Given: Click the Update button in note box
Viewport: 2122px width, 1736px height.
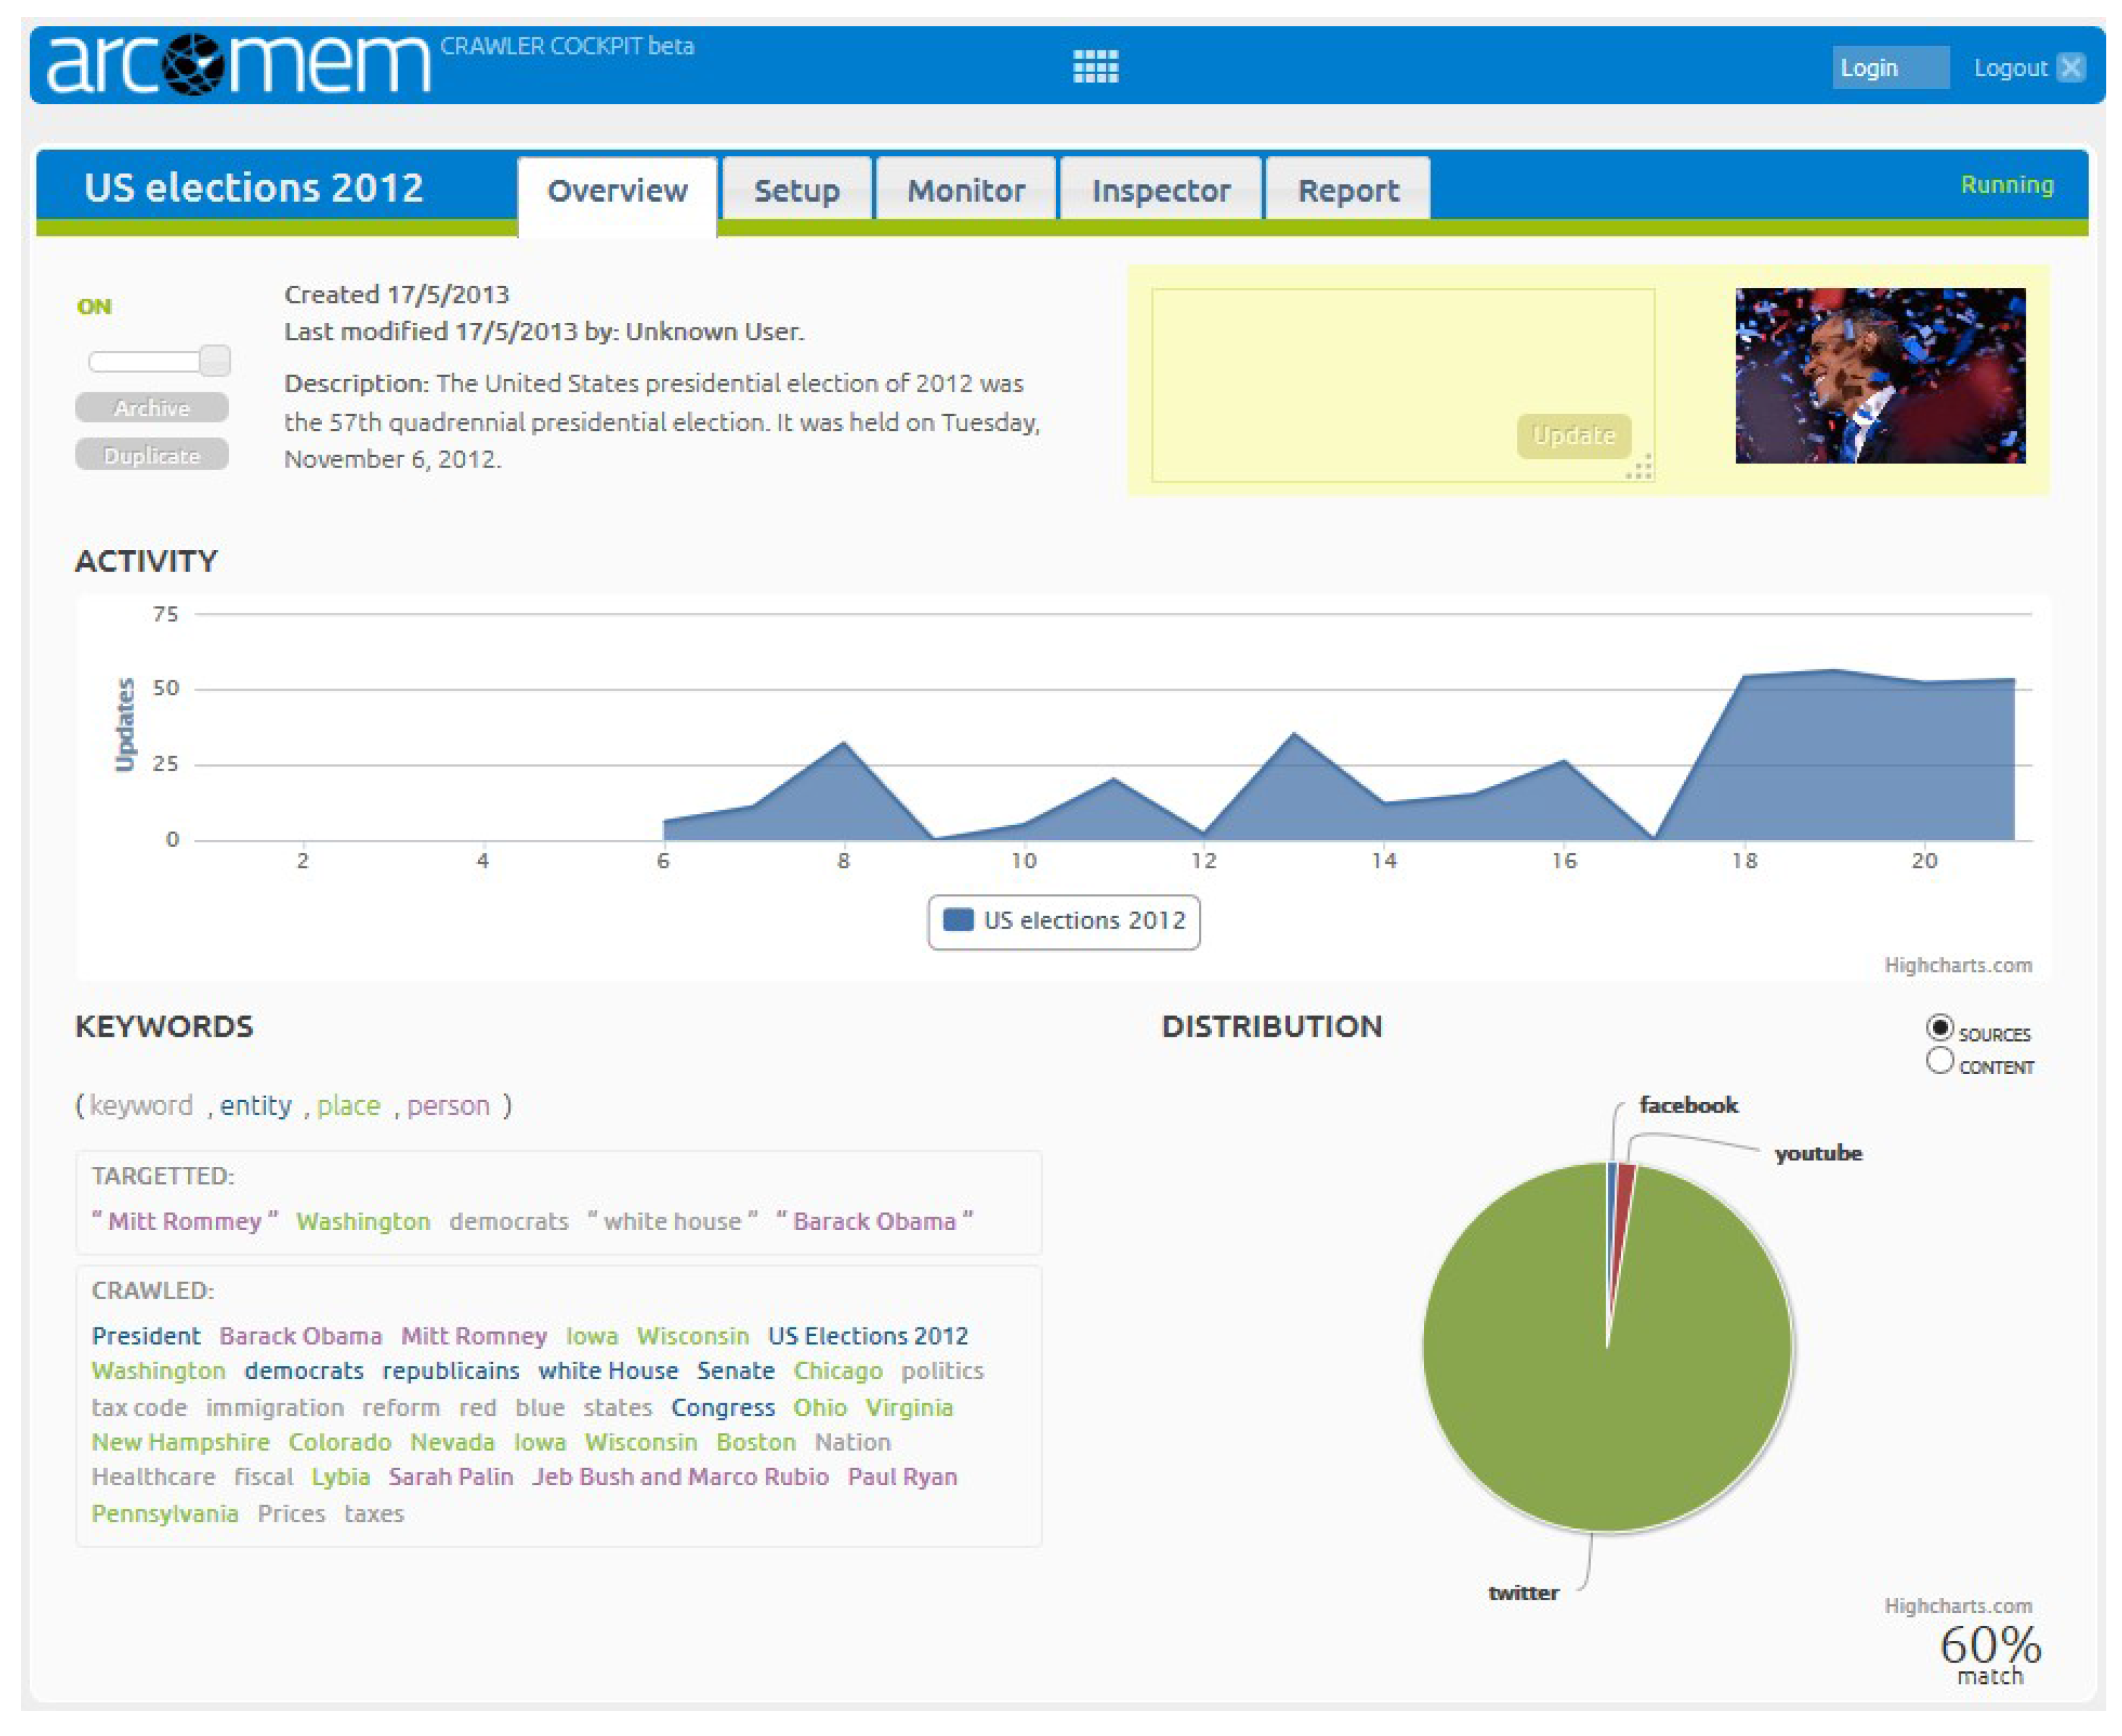Looking at the screenshot, I should point(1573,436).
